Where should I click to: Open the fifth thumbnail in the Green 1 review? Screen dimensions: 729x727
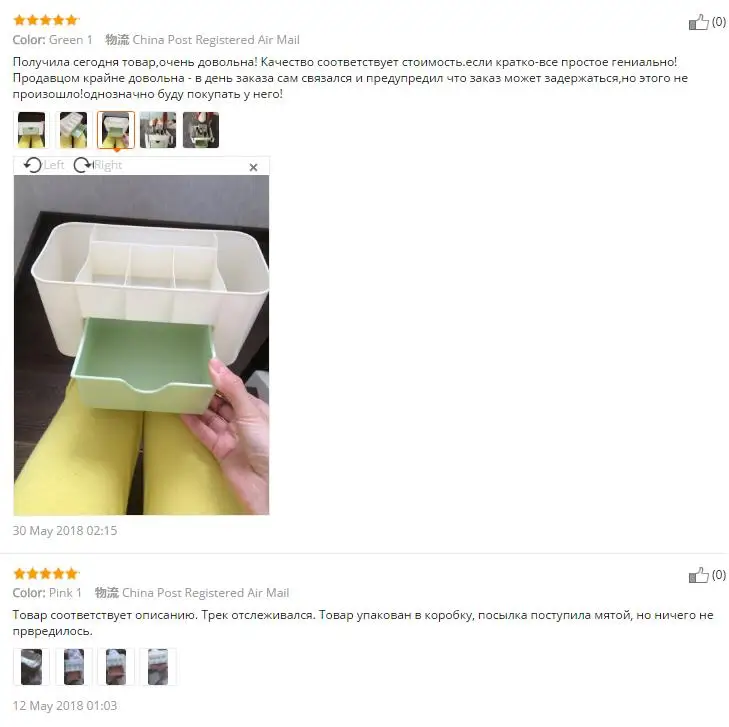point(201,130)
